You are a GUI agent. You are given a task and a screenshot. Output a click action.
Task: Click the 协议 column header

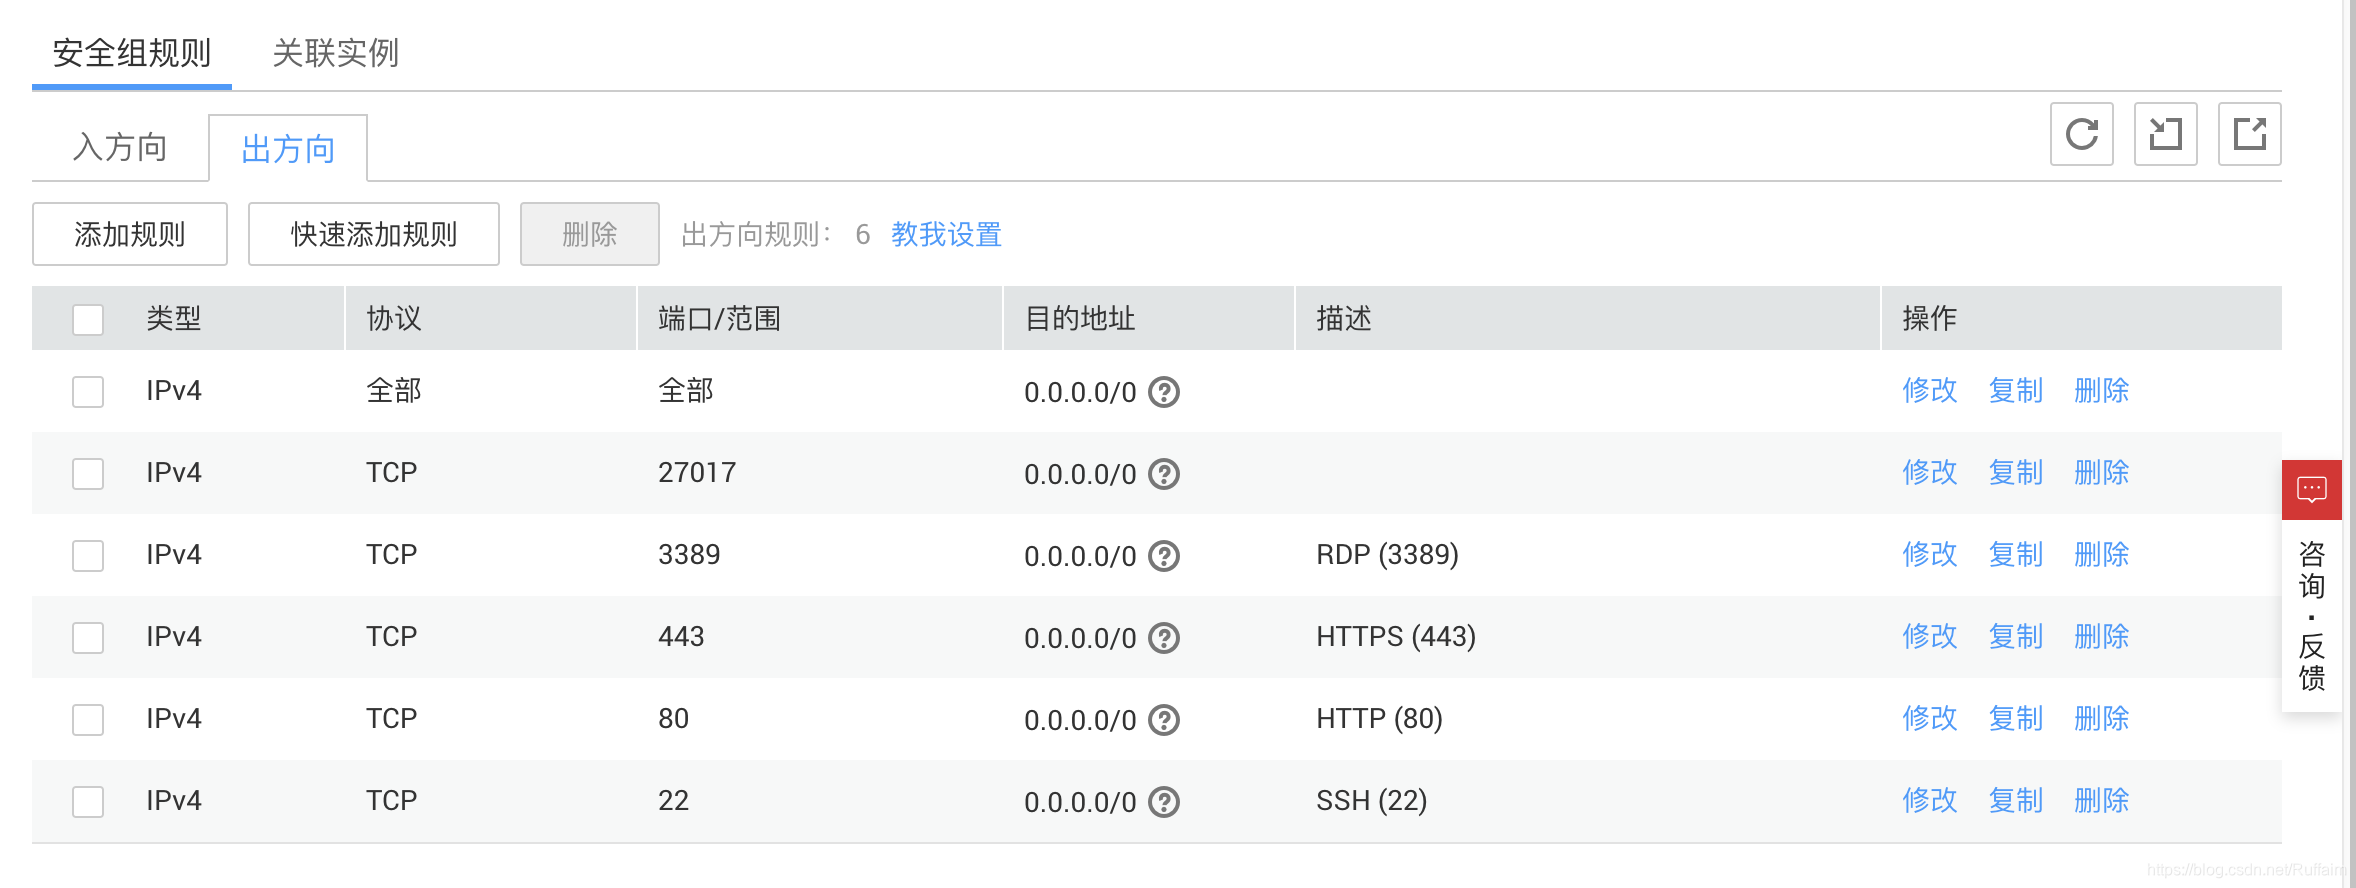[394, 318]
